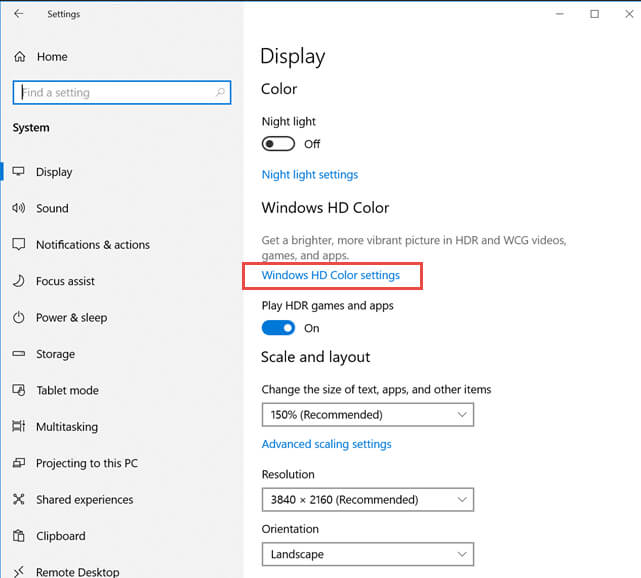Open the Resolution dropdown
This screenshot has height=578, width=641.
click(368, 500)
